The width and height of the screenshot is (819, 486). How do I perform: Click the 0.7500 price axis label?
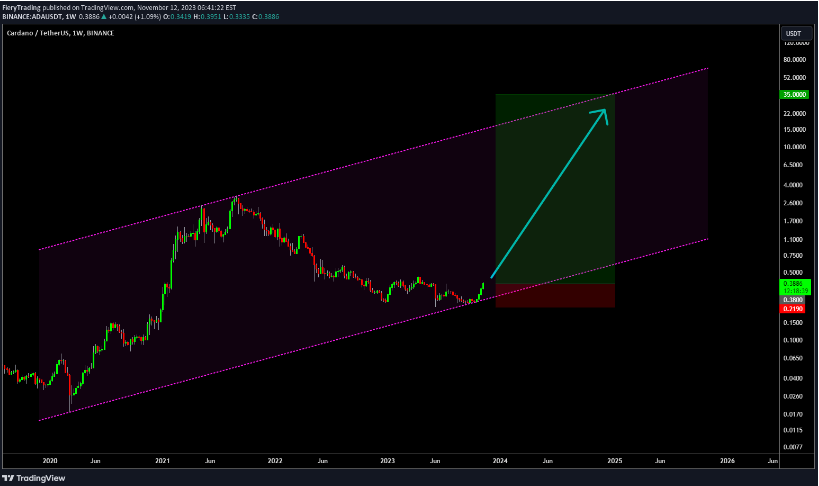(793, 256)
